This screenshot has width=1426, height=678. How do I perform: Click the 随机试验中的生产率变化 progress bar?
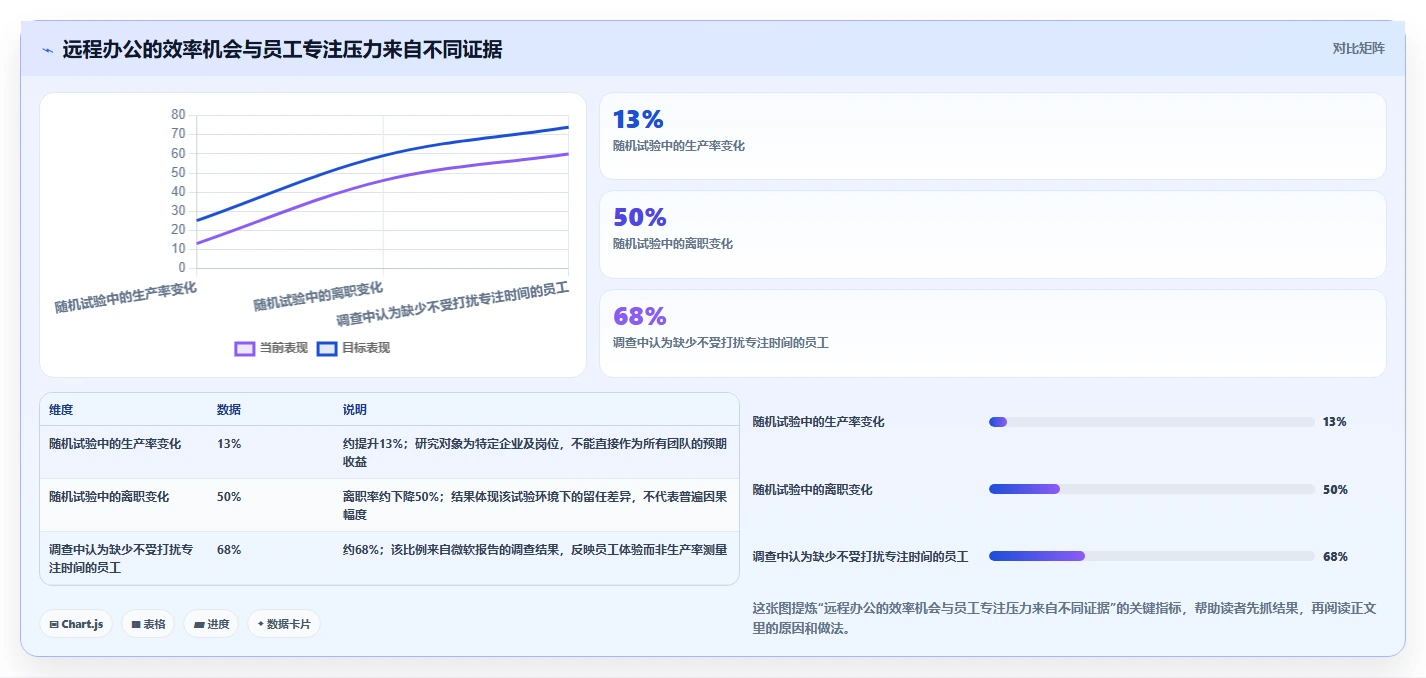(x=1151, y=422)
